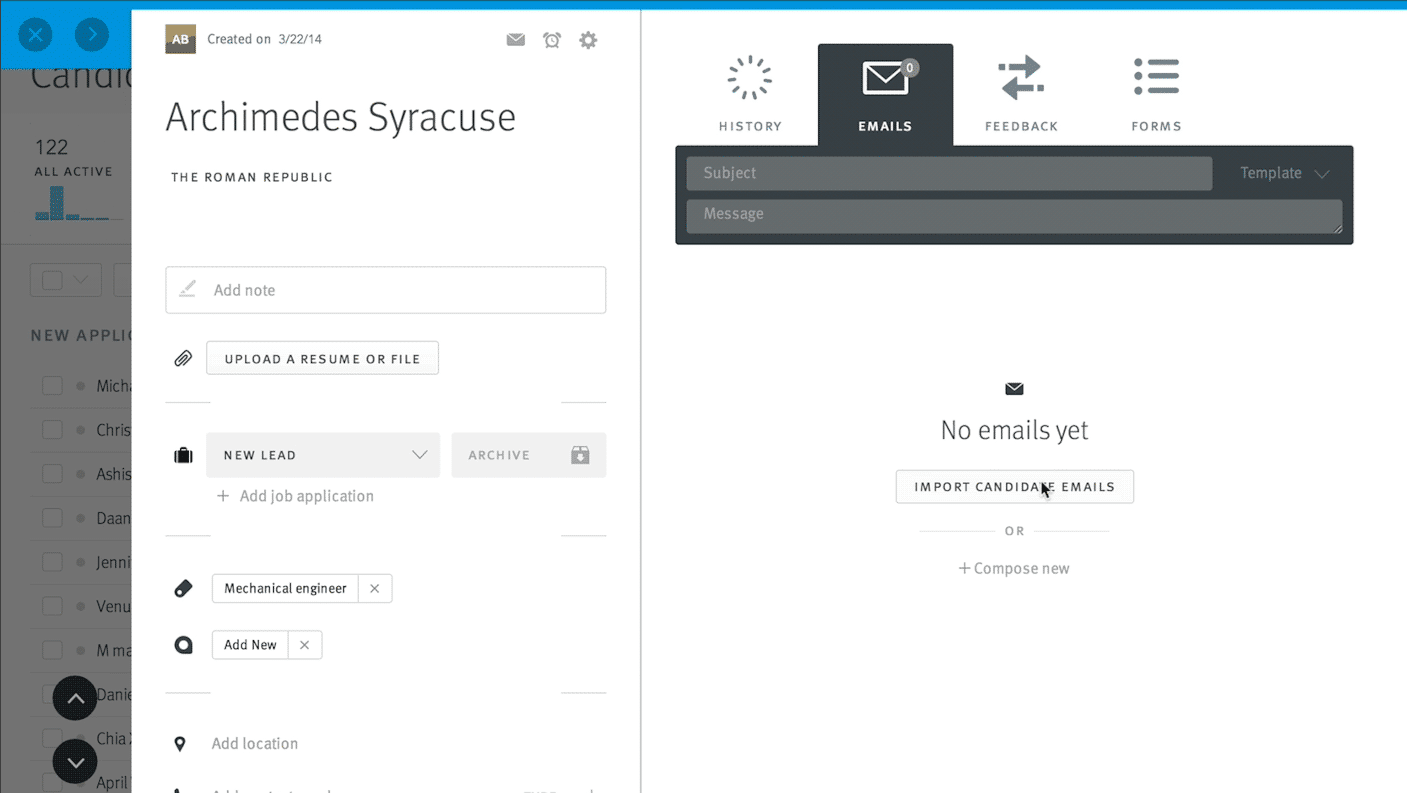This screenshot has height=793, width=1407.
Task: Click the Add location field
Action: pos(255,744)
